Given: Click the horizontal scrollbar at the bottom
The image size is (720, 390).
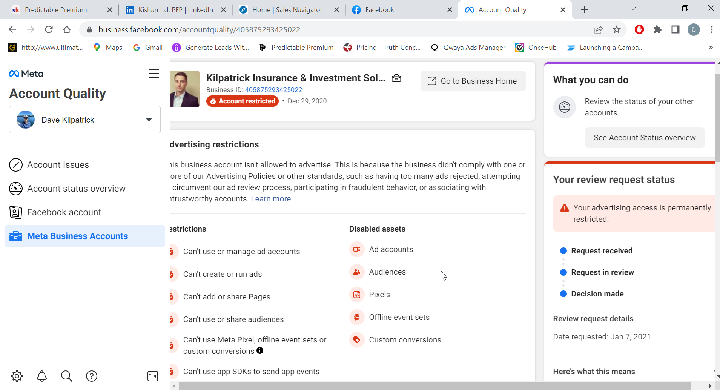Looking at the screenshot, I should (x=434, y=386).
